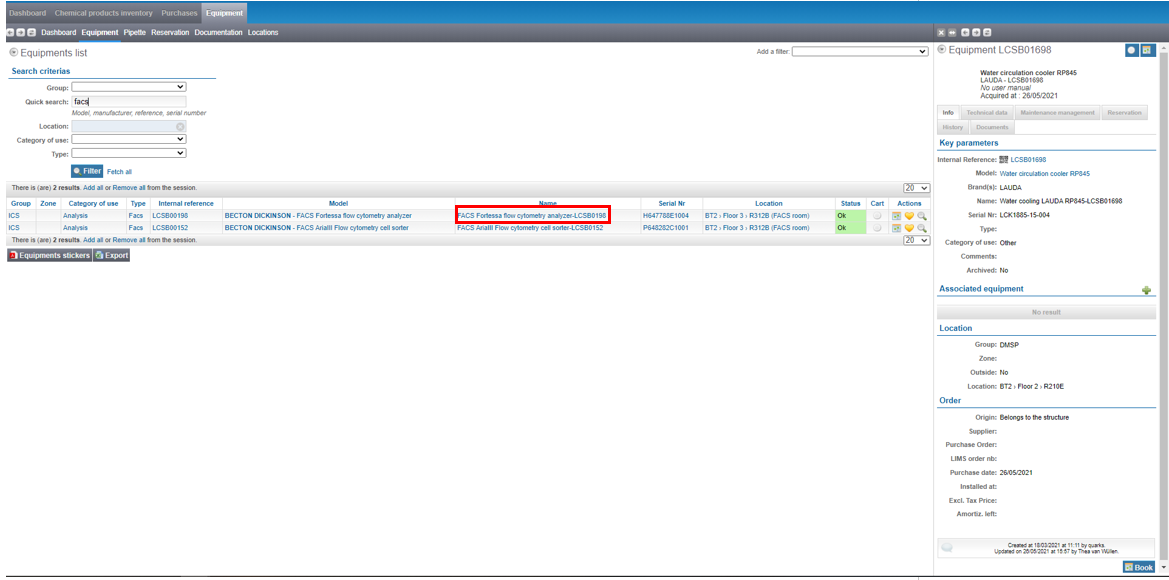Viewport: 1169px width, 580px height.
Task: Open the Group dropdown
Action: [x=129, y=88]
